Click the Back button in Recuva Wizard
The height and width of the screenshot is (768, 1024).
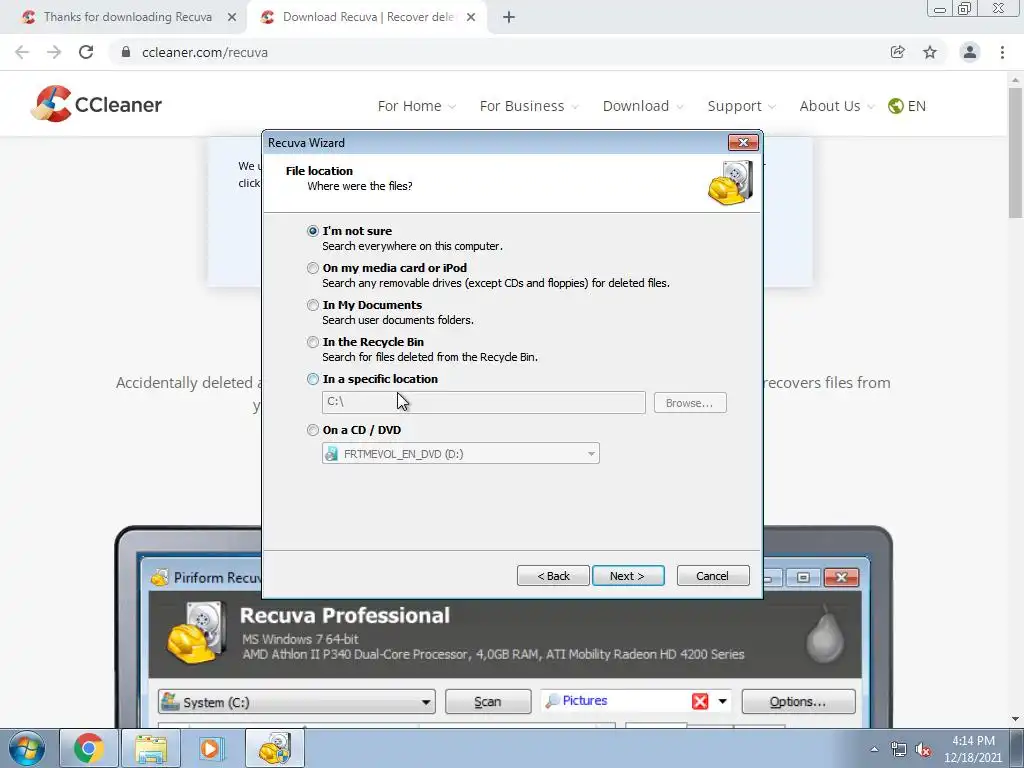tap(553, 576)
